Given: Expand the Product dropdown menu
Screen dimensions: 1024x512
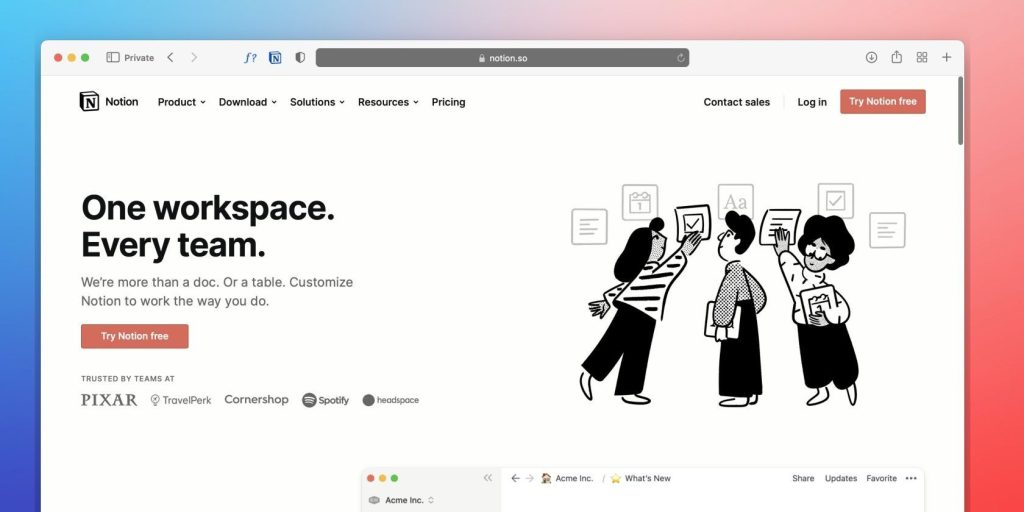Looking at the screenshot, I should pos(182,102).
